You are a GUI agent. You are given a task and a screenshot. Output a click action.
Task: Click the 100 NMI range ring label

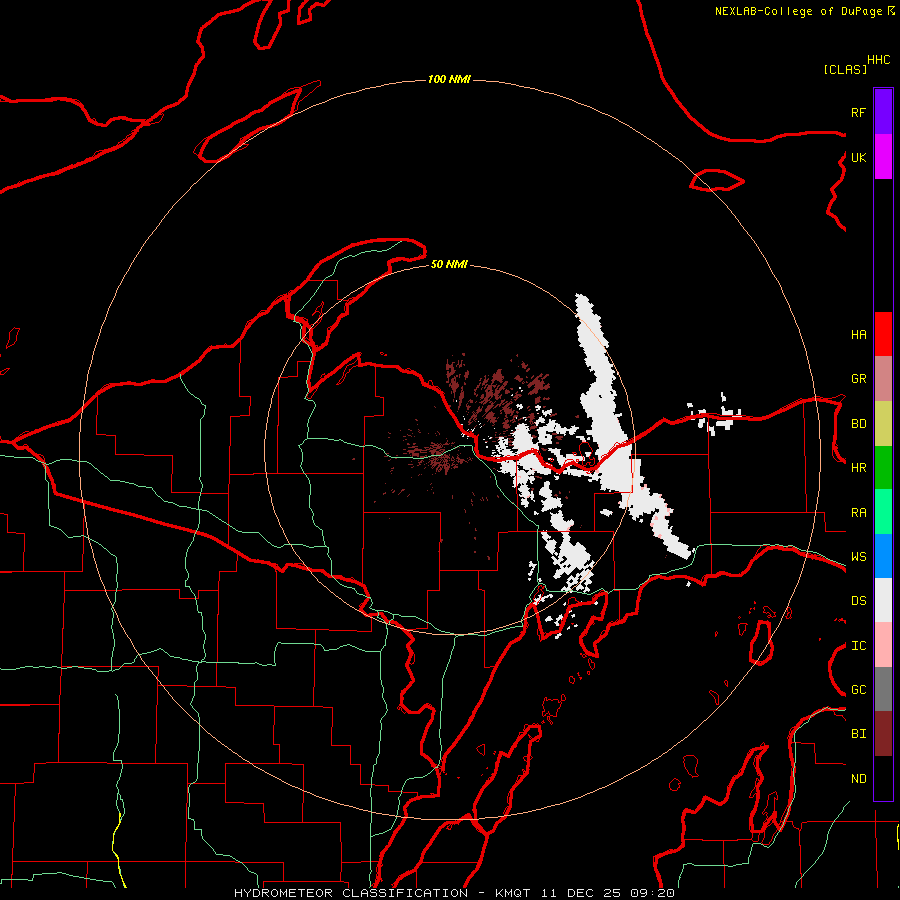449,79
